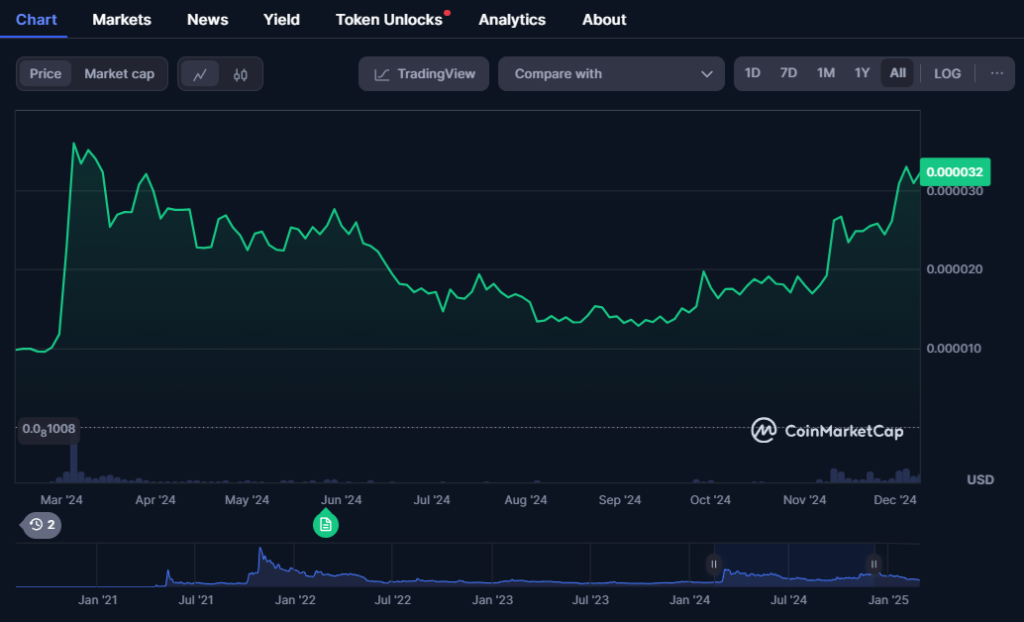Click the Jul '23 label on mini timeline

pos(590,600)
